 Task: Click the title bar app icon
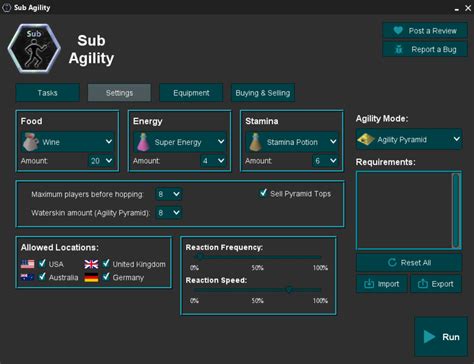click(6, 8)
